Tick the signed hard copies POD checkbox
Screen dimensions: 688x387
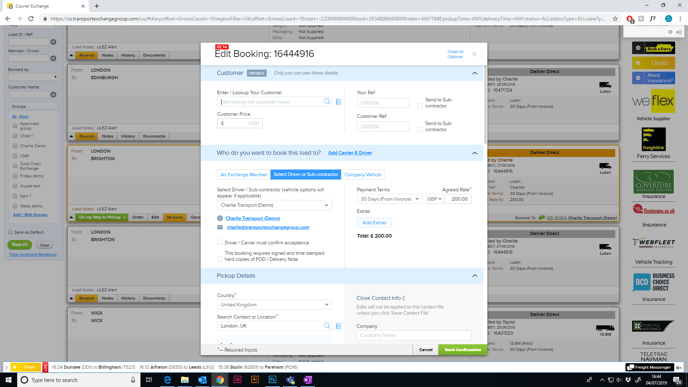[x=220, y=259]
